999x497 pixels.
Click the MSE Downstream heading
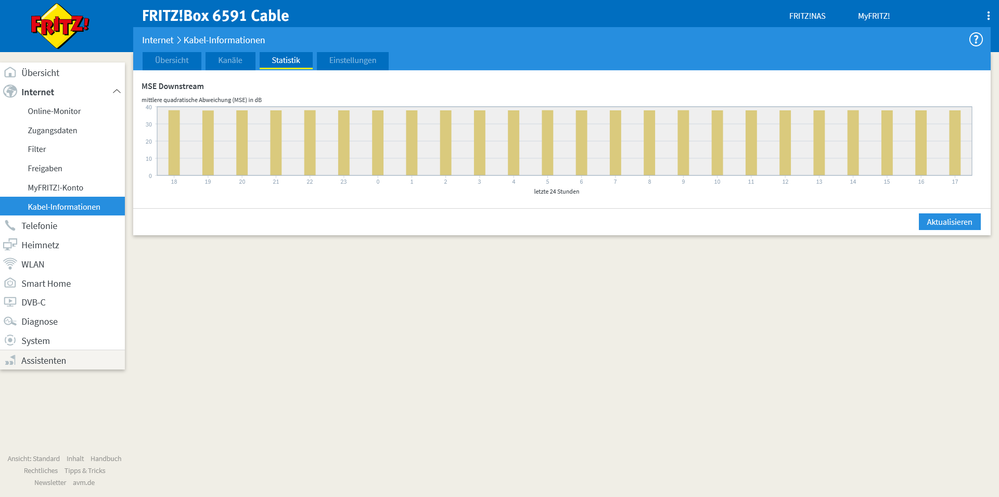173,86
